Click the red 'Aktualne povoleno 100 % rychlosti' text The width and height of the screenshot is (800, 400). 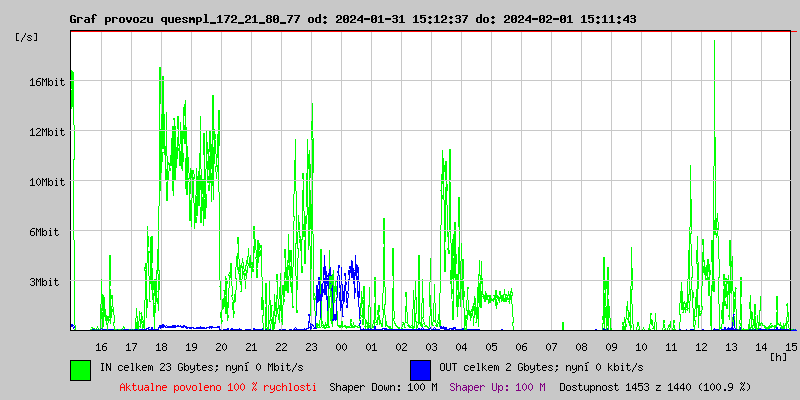coord(217,386)
